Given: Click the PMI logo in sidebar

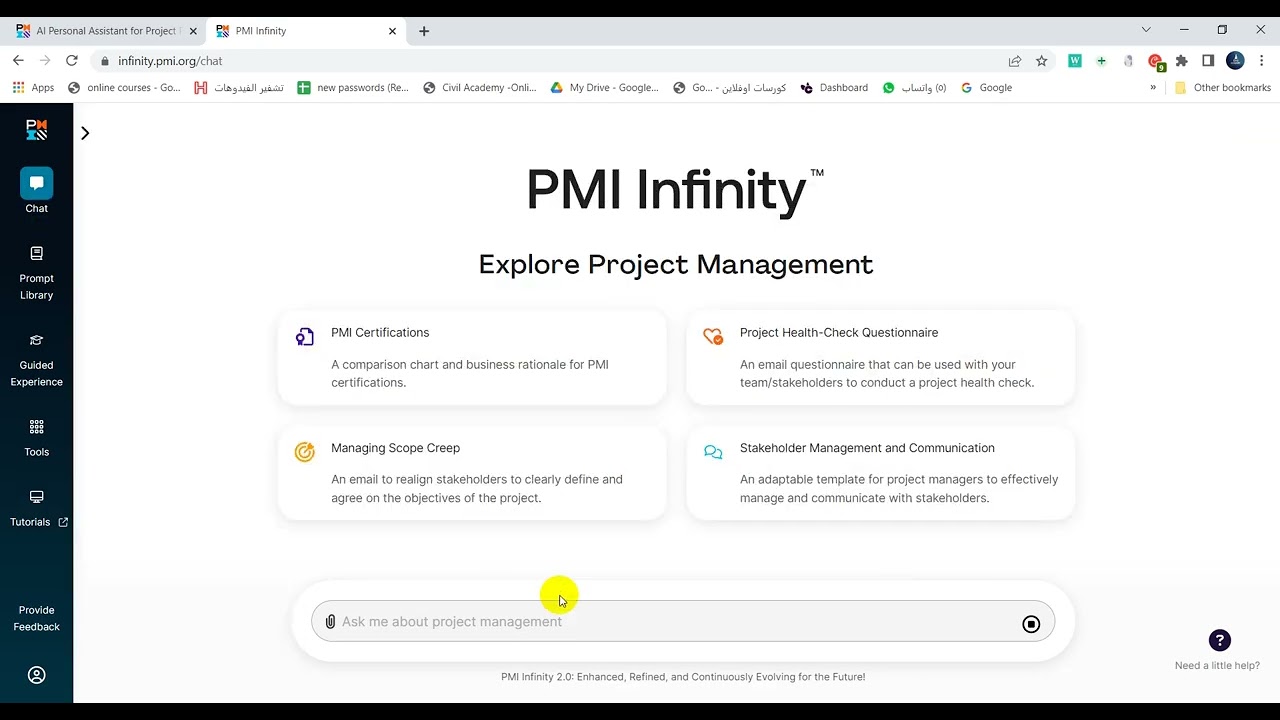Looking at the screenshot, I should pyautogui.click(x=37, y=130).
